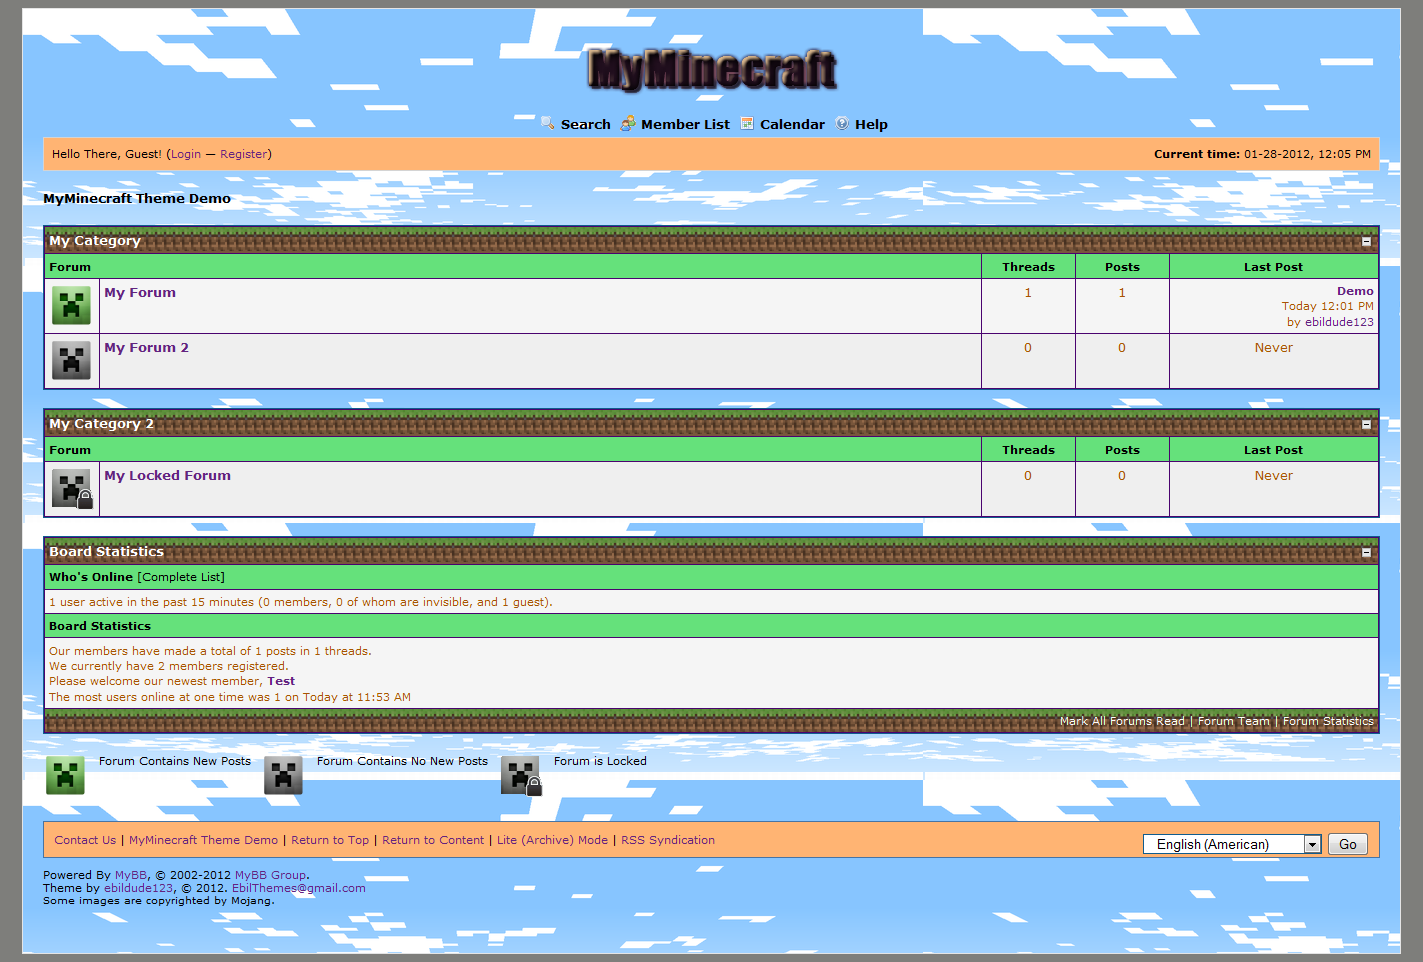Viewport: 1423px width, 962px height.
Task: Open the Member List page
Action: tap(685, 125)
